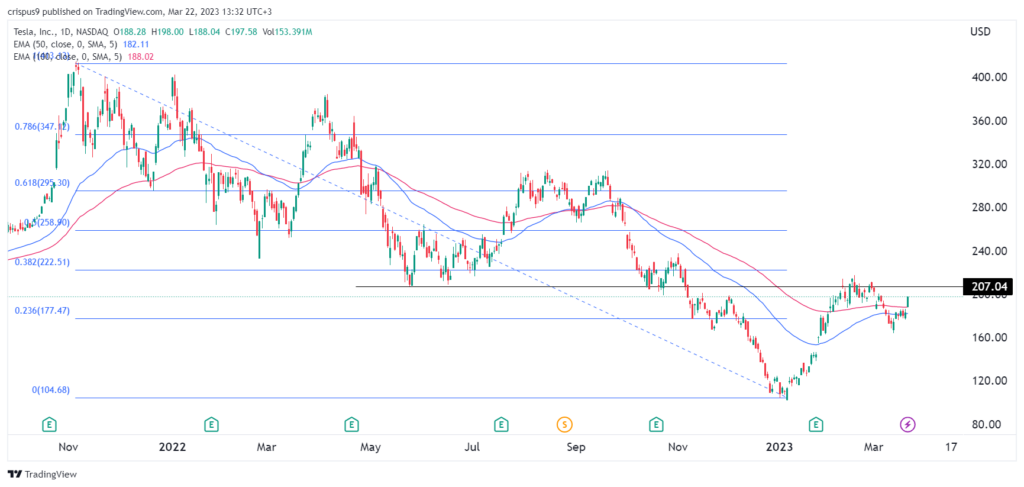
Task: Click the 240.00 price axis value
Action: 987,251
